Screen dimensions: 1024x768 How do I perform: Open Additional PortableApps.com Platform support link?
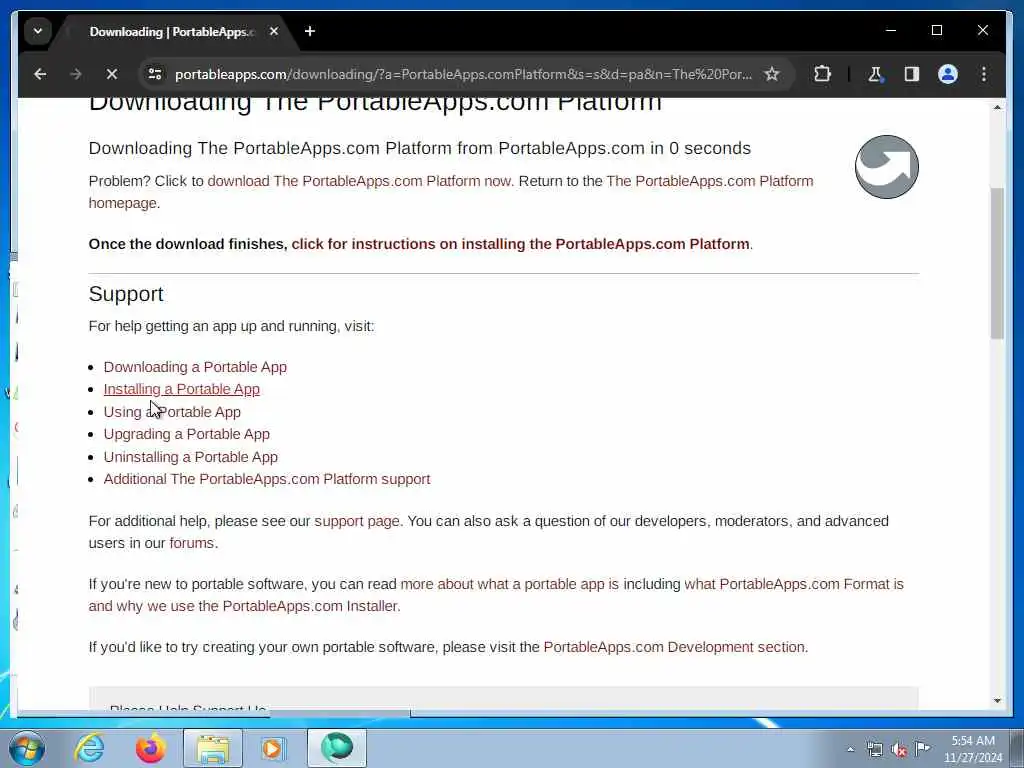266,479
